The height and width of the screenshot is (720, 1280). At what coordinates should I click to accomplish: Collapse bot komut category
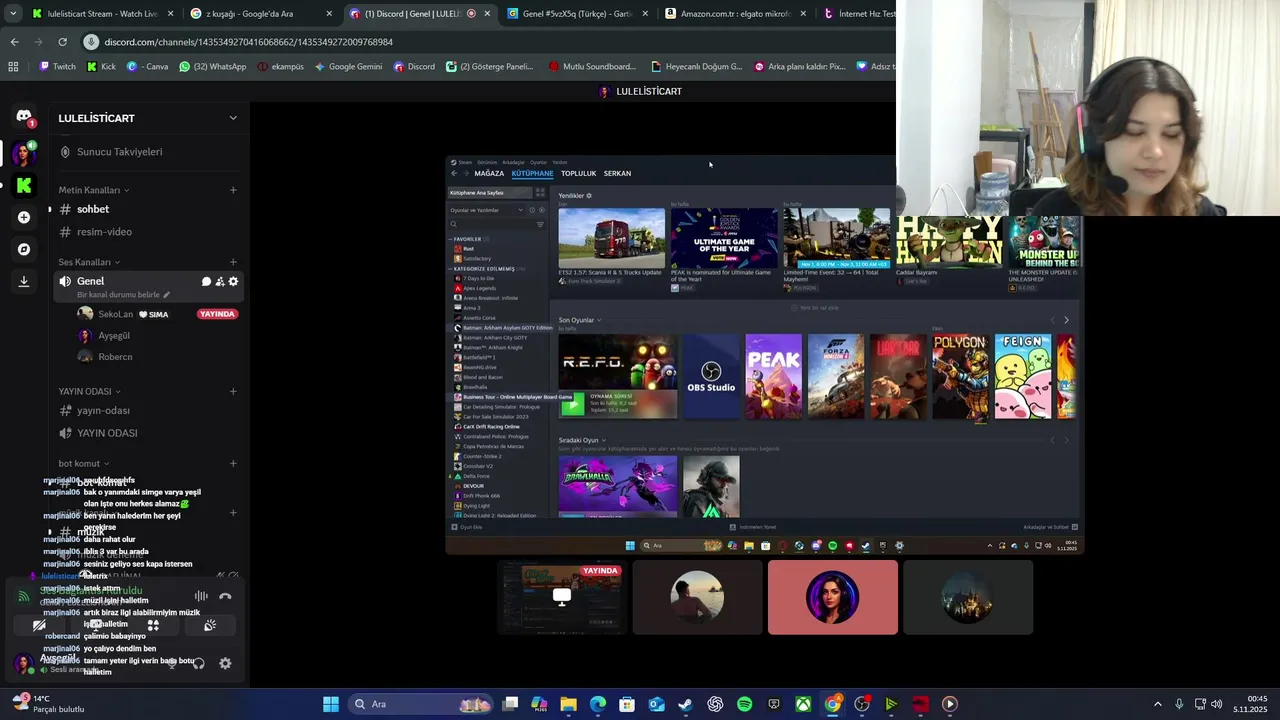pyautogui.click(x=84, y=463)
